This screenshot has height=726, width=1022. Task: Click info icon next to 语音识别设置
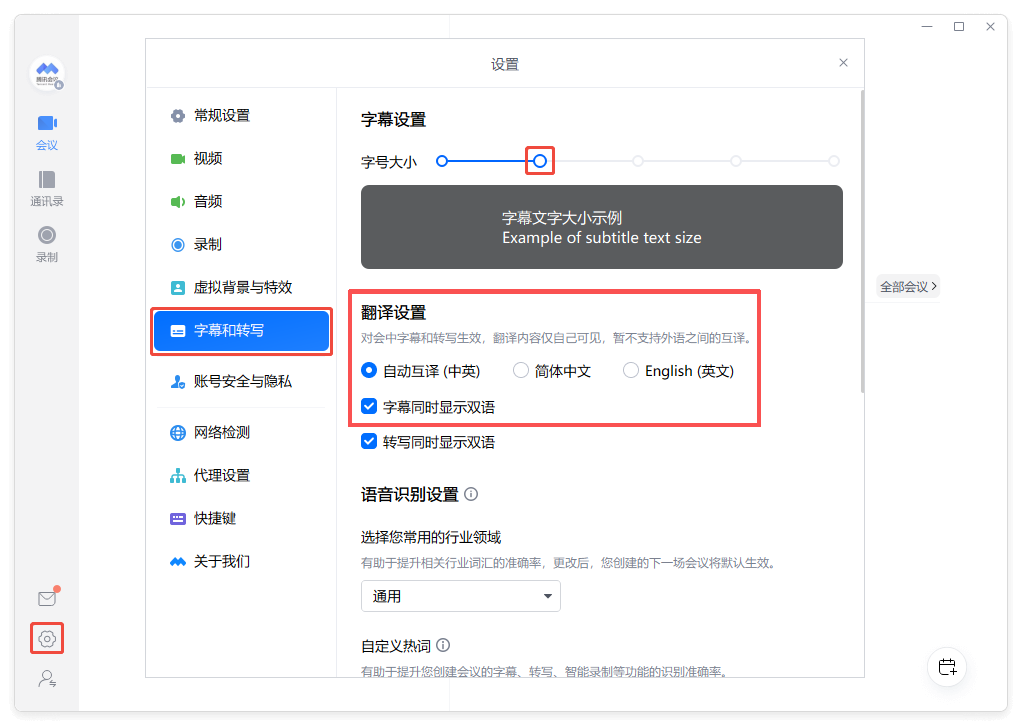click(x=471, y=494)
